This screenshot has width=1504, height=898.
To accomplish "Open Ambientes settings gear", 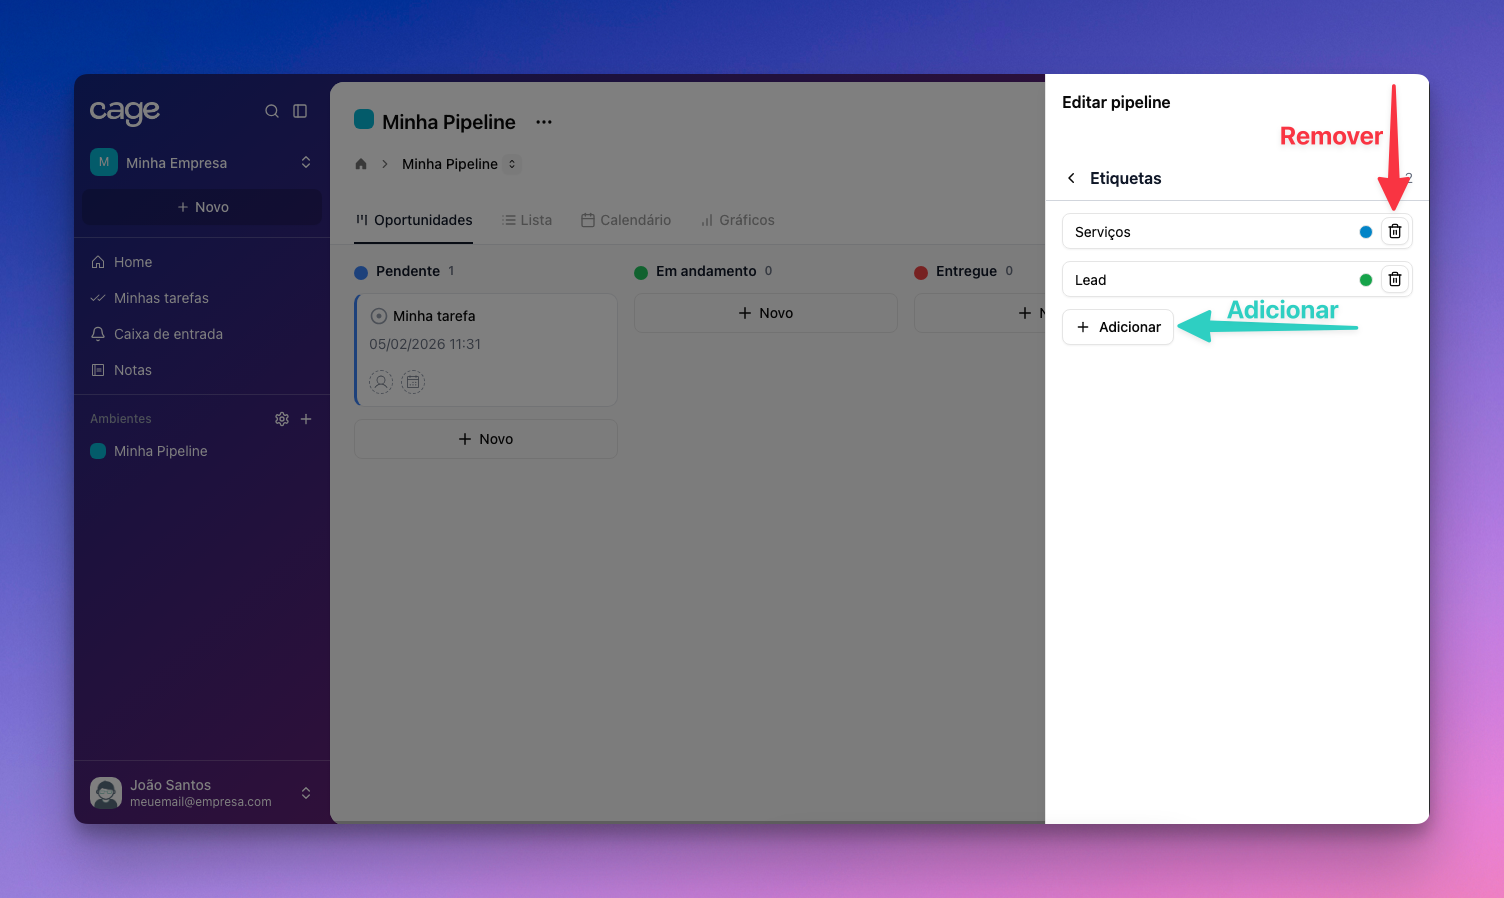I will (282, 419).
